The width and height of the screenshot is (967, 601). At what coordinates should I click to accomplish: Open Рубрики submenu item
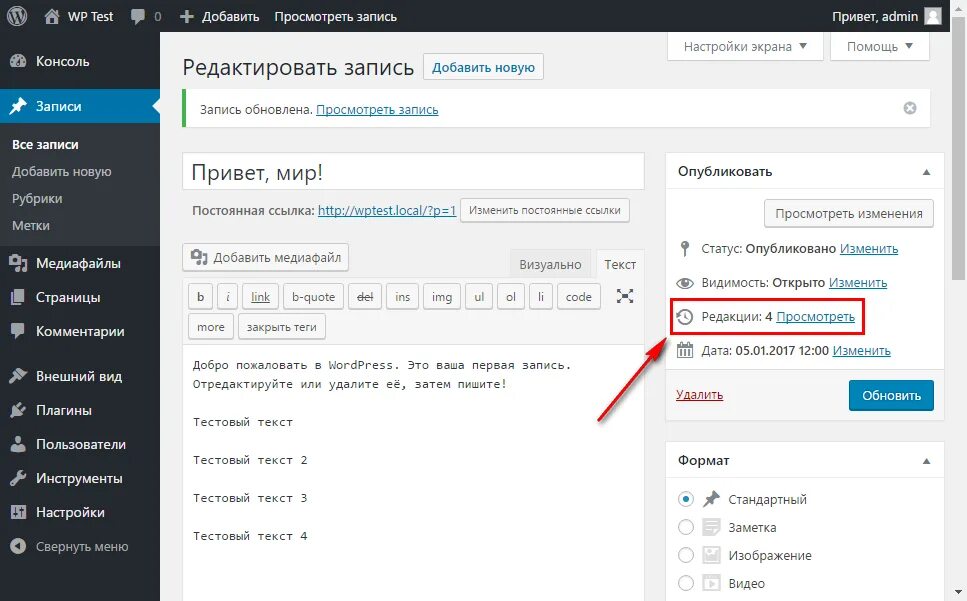[x=37, y=198]
